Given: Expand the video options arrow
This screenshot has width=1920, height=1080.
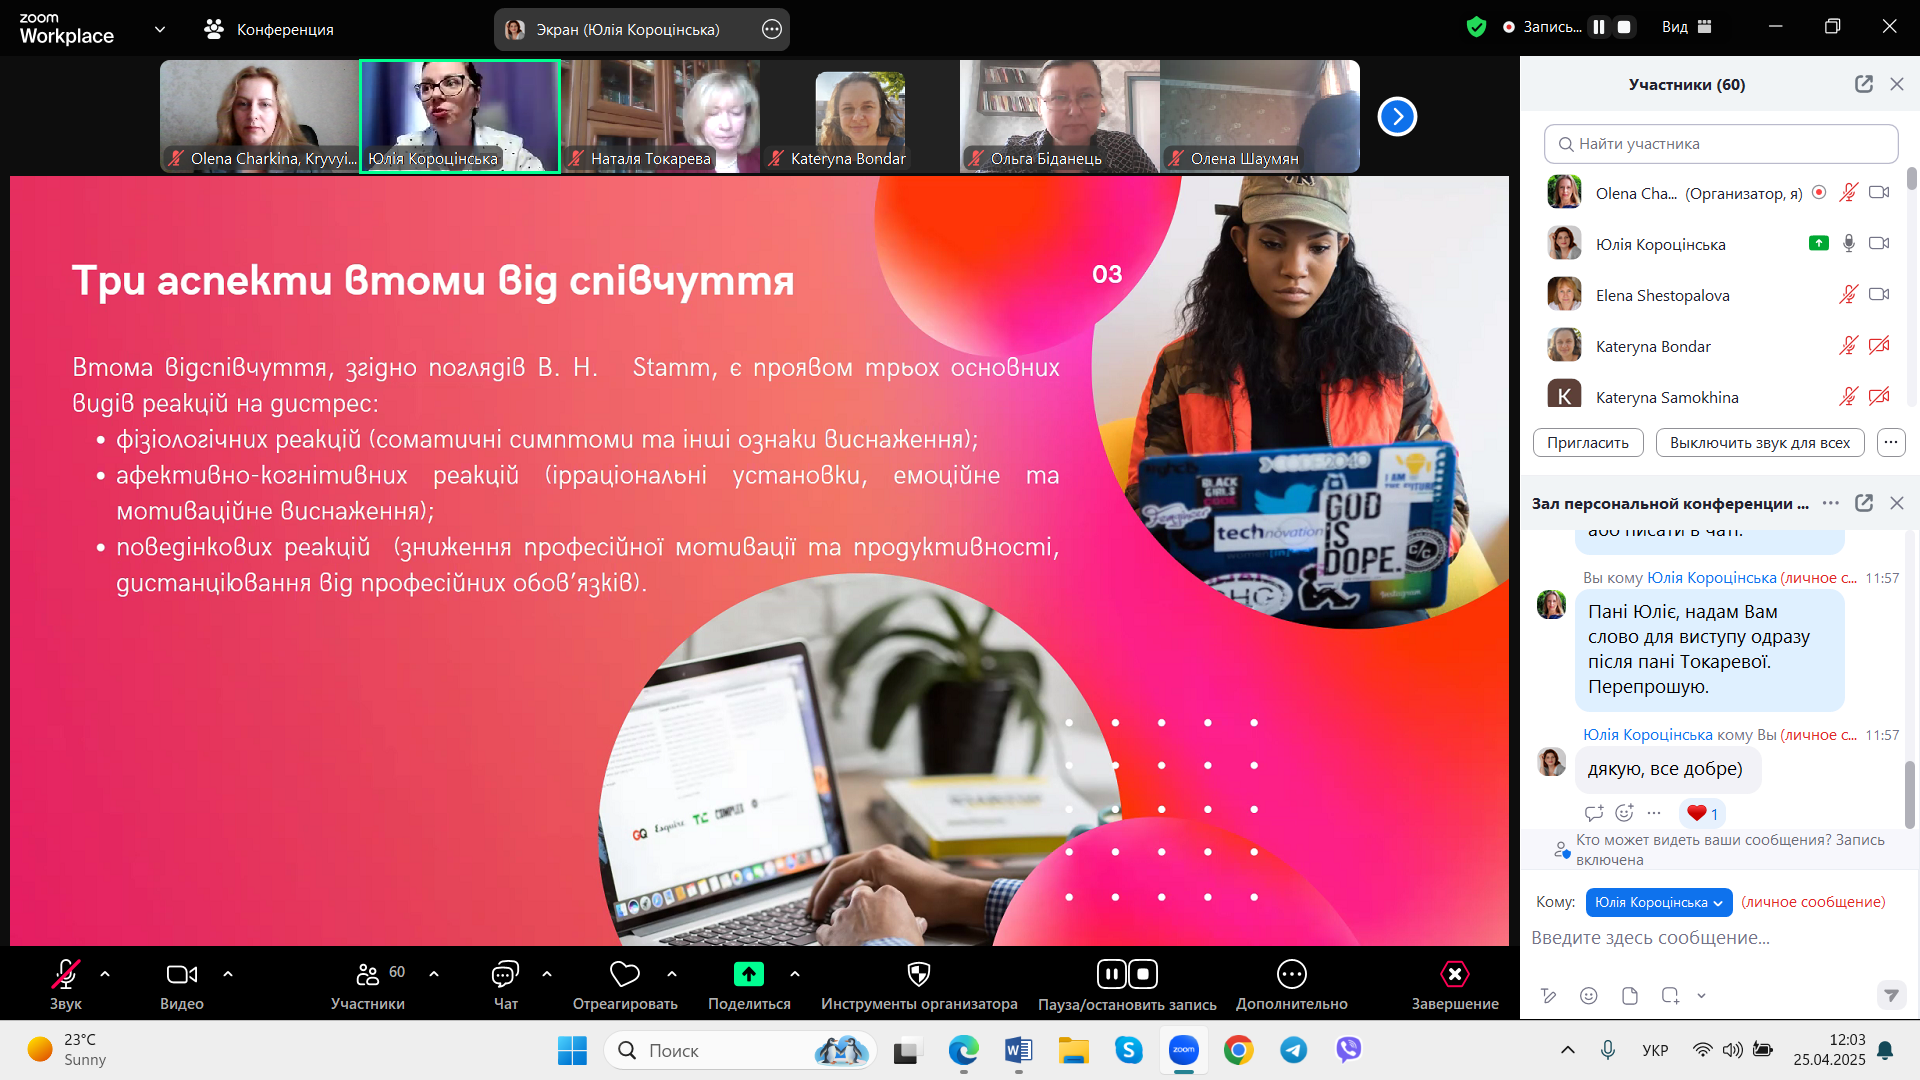Looking at the screenshot, I should (228, 973).
